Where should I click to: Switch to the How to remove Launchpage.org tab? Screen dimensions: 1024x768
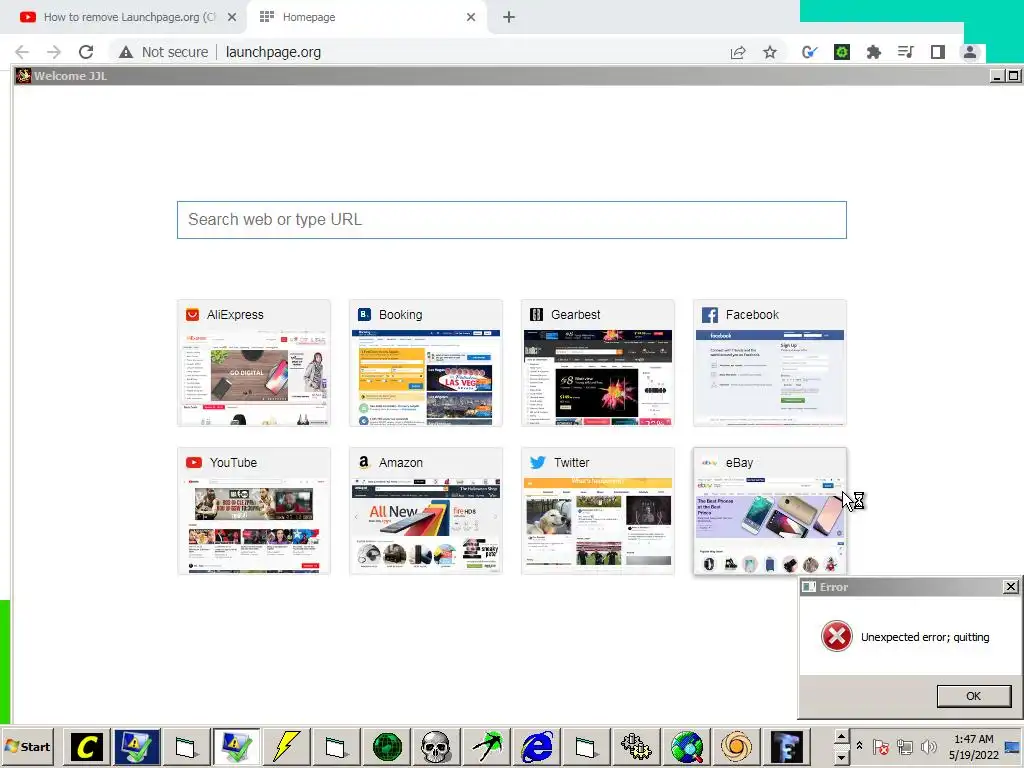point(129,17)
